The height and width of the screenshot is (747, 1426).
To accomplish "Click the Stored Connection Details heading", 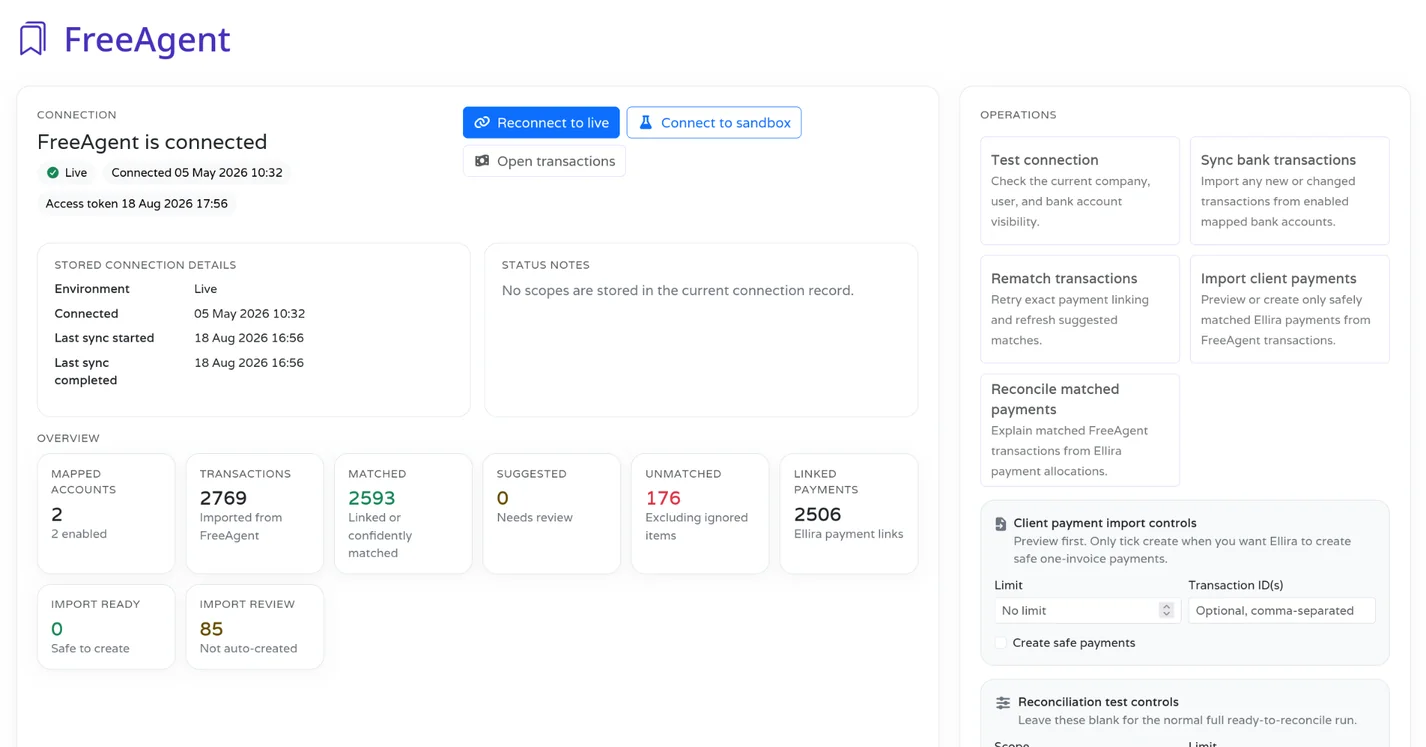I will (145, 265).
